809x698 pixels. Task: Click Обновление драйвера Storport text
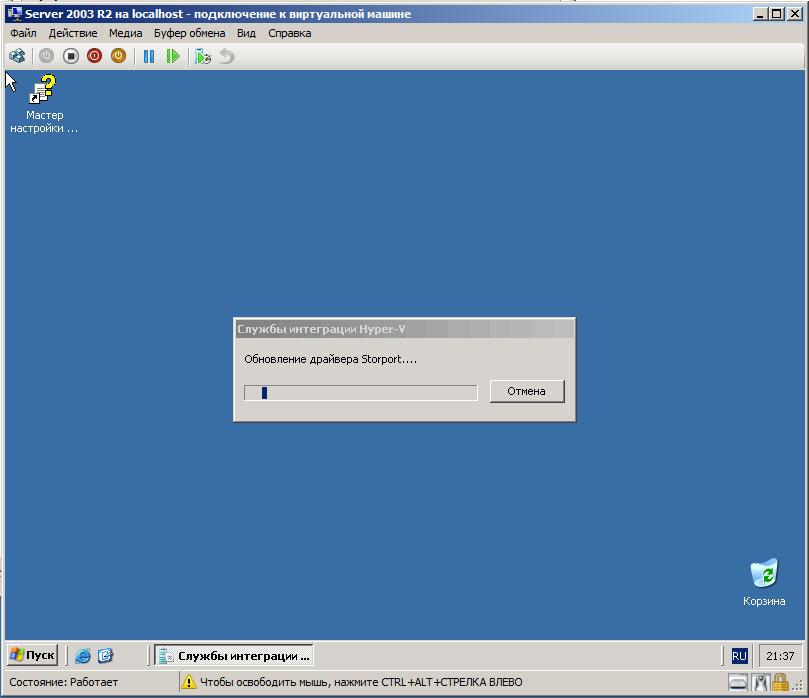tap(330, 359)
